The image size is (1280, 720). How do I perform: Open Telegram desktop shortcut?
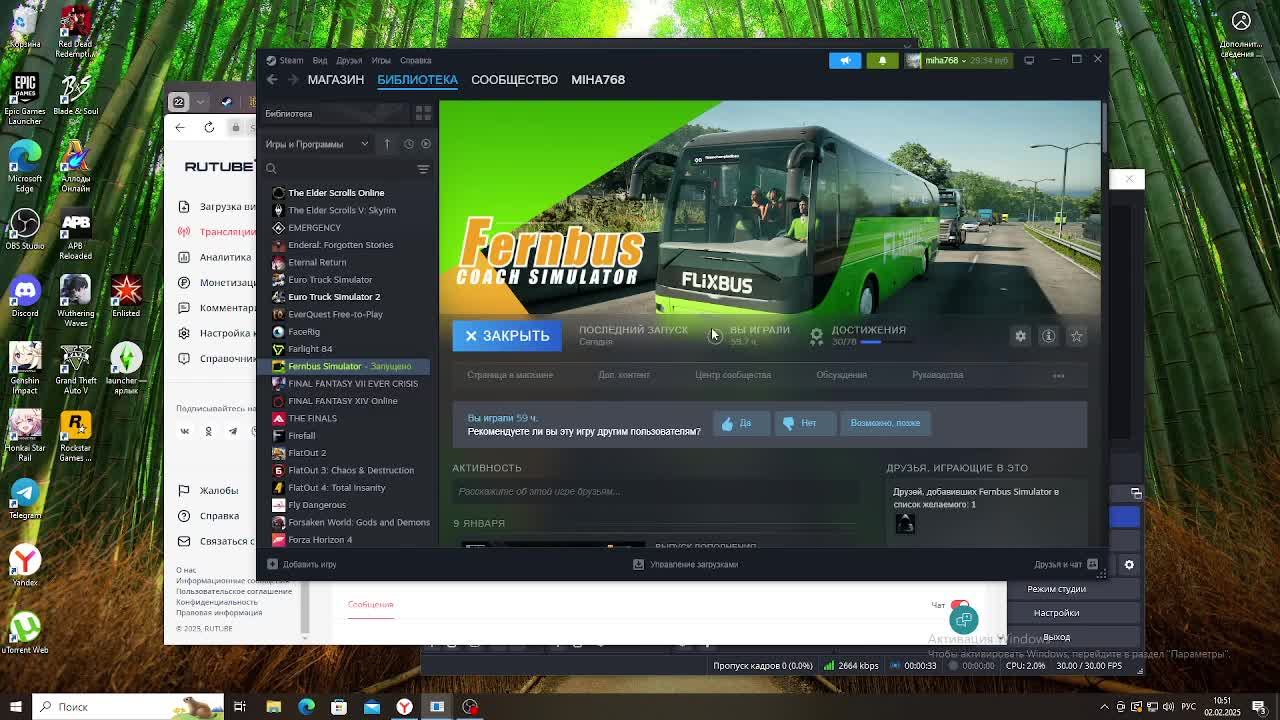[x=25, y=499]
